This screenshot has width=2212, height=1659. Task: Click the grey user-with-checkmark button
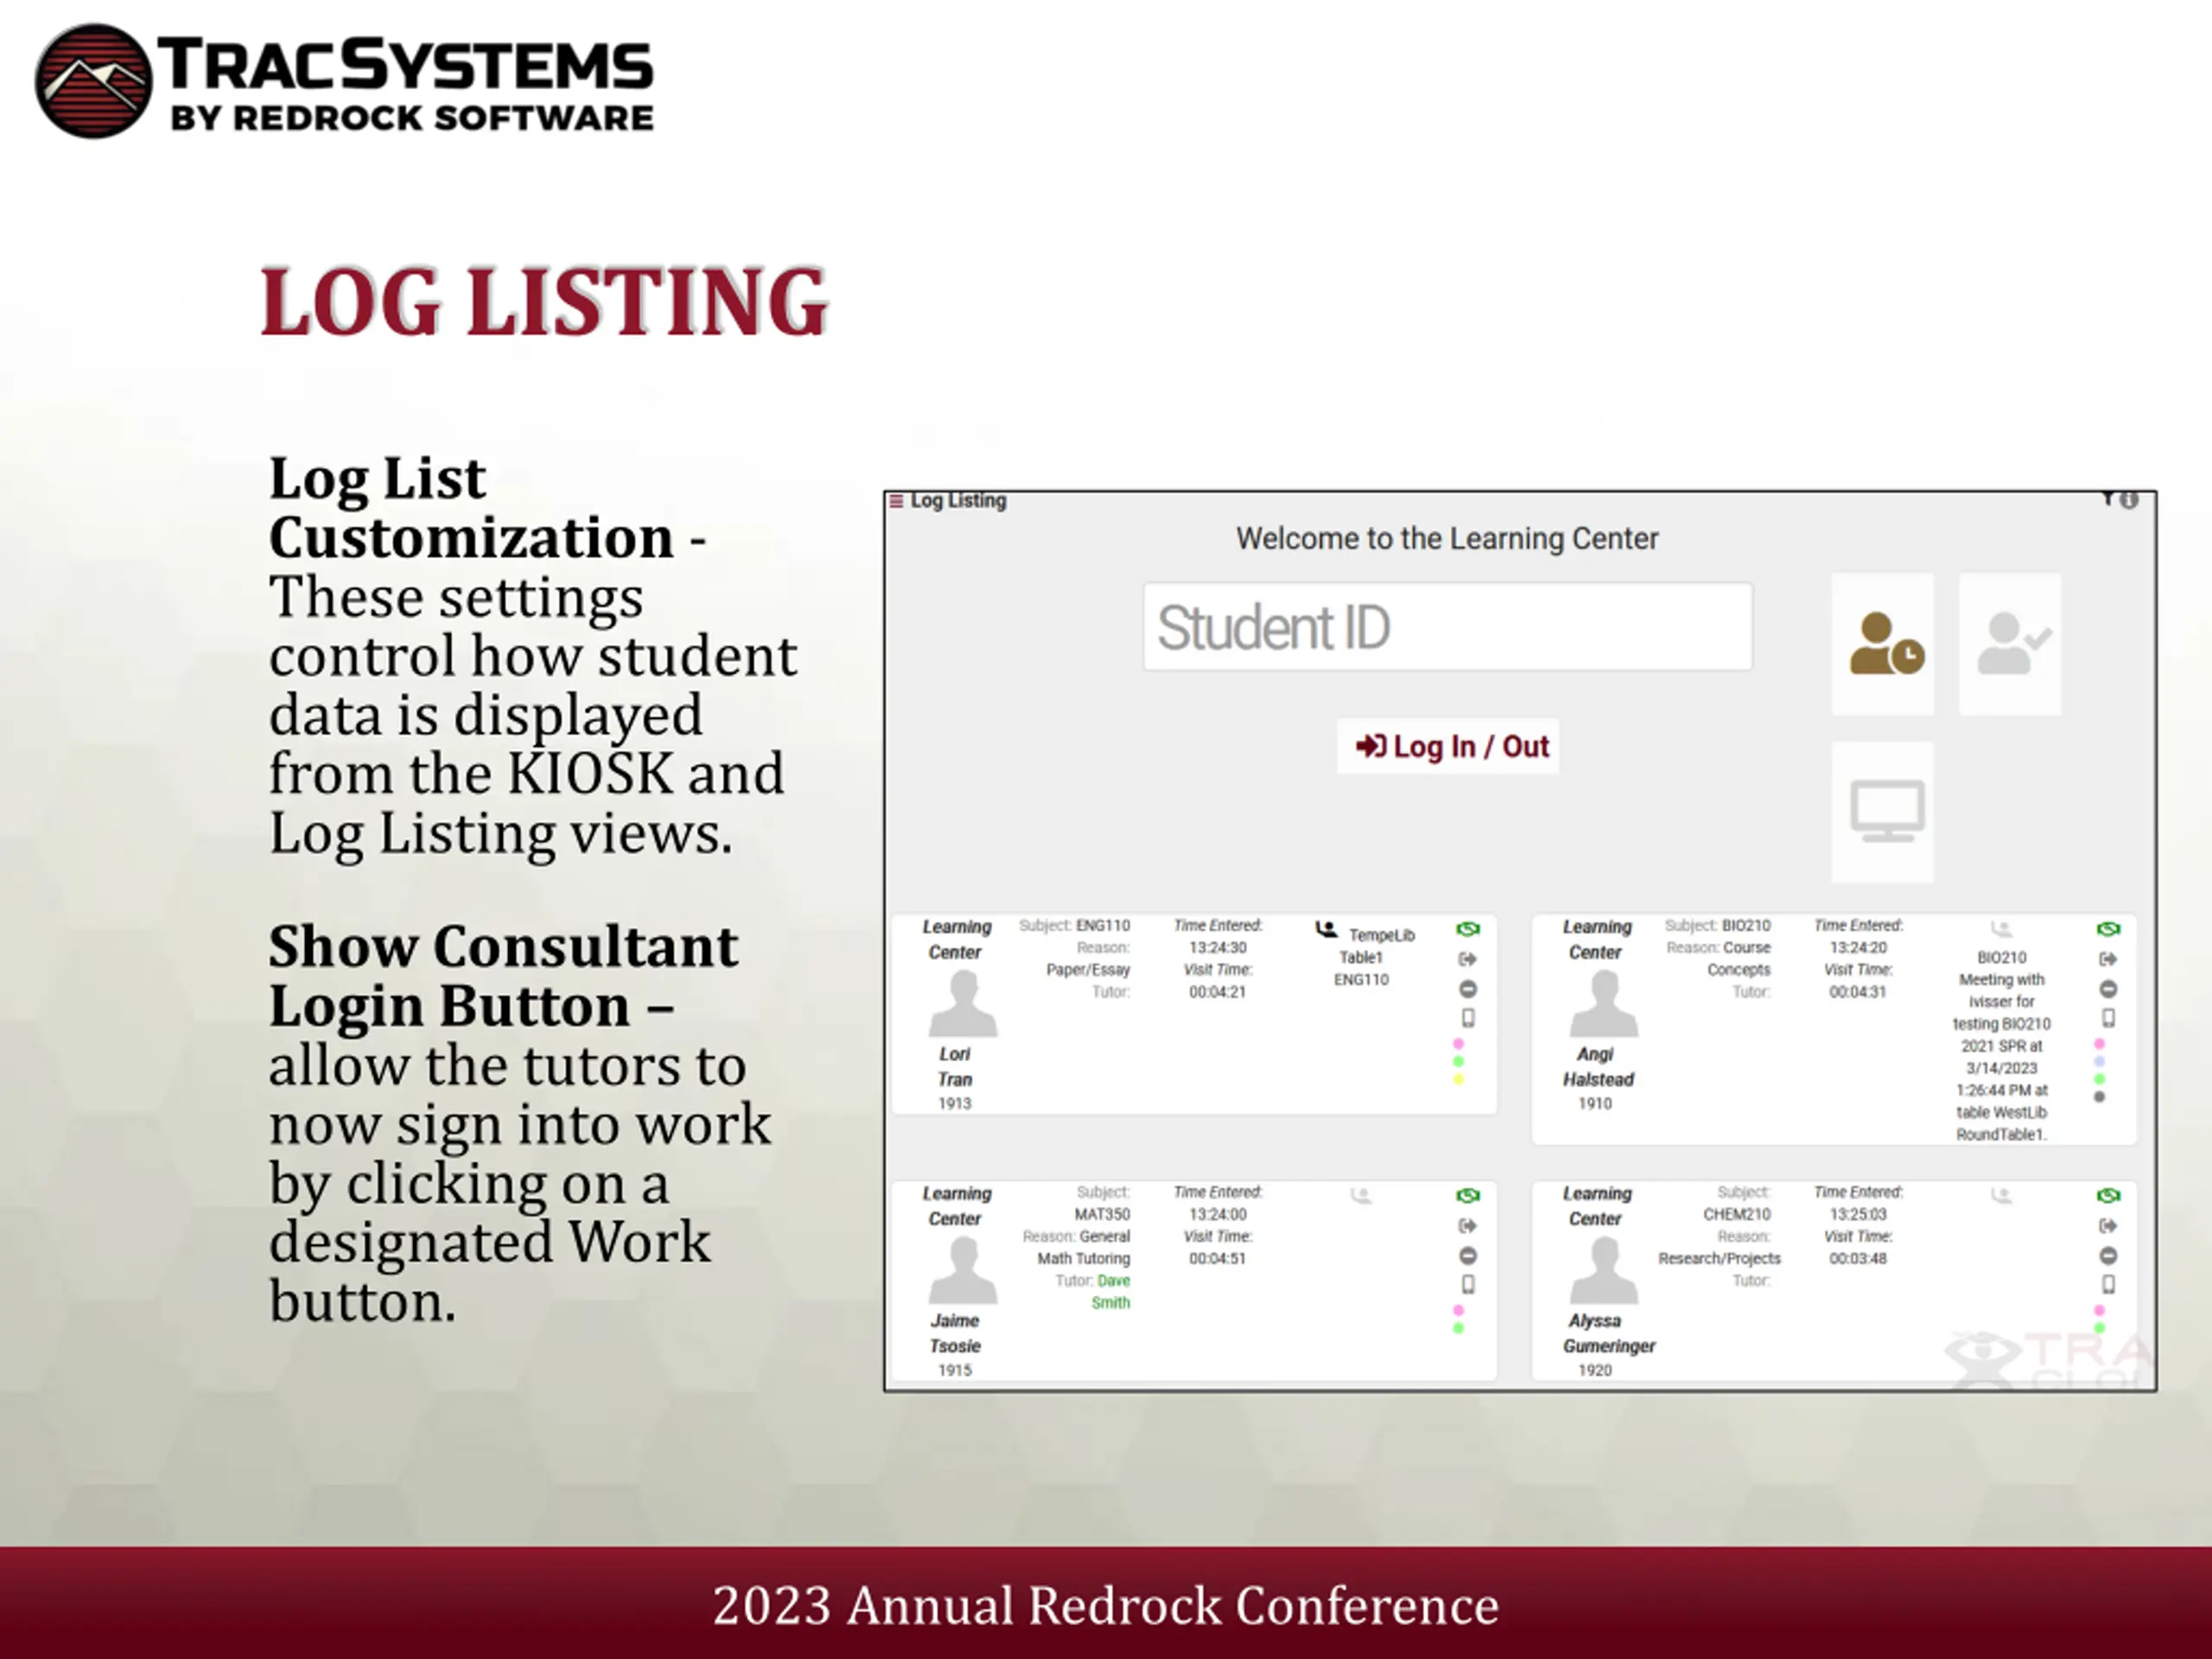(x=2010, y=644)
